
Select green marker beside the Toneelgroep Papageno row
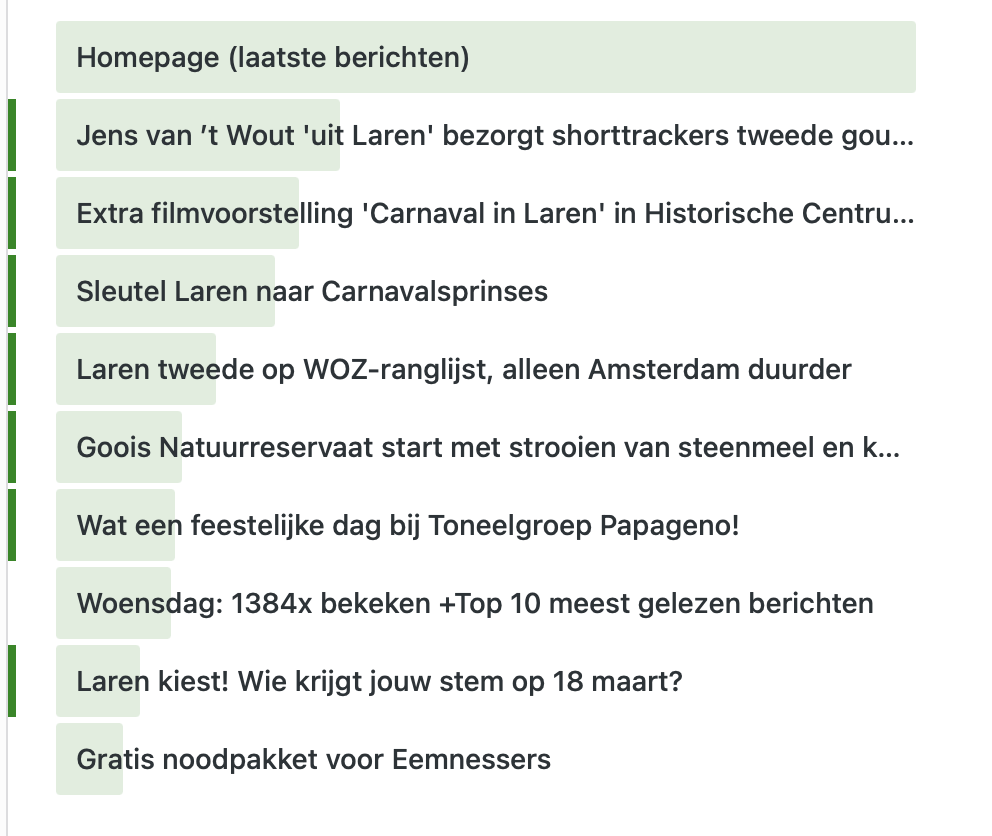(x=12, y=525)
